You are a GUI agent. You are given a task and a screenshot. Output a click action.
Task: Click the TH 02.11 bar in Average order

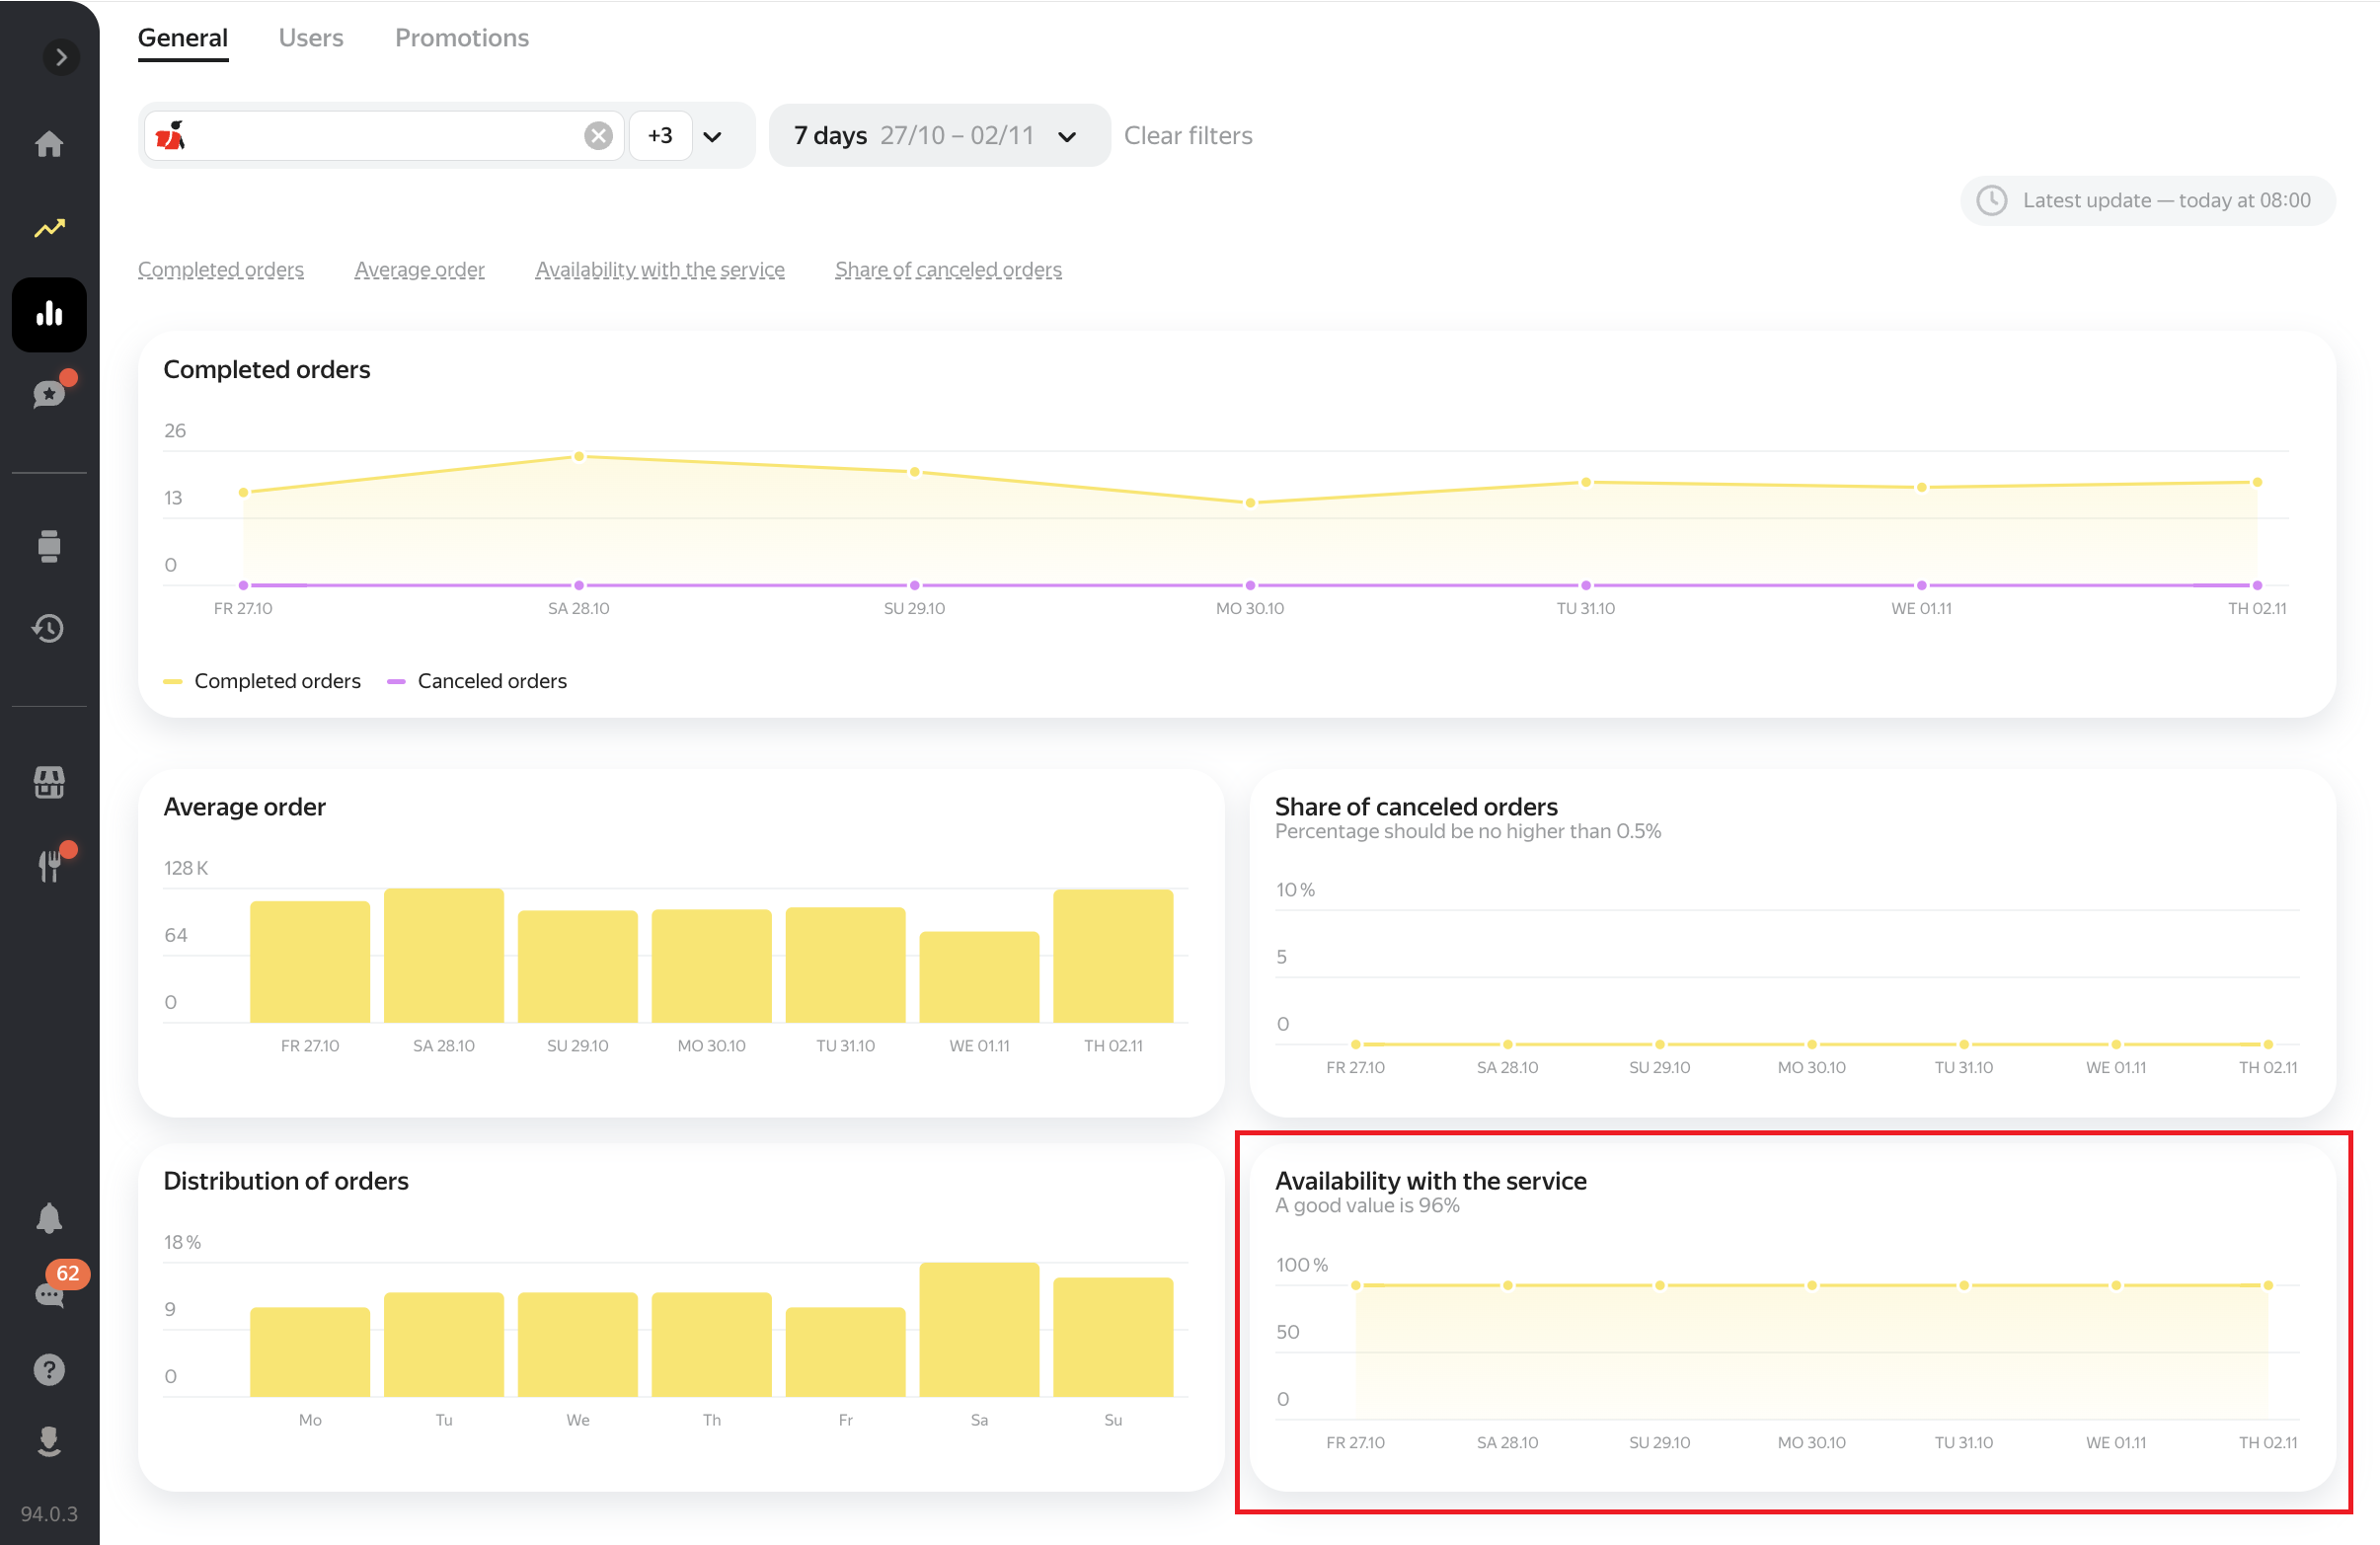(1113, 956)
